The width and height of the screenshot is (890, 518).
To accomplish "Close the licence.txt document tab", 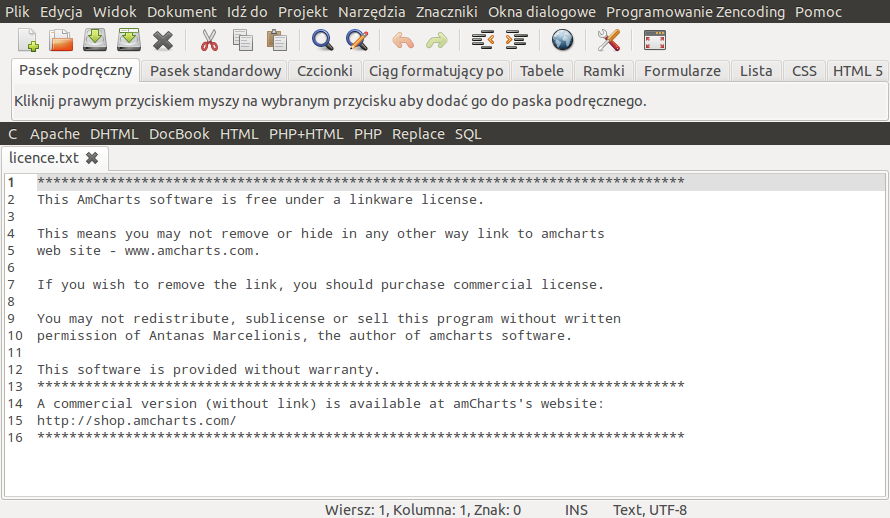I will coord(92,158).
